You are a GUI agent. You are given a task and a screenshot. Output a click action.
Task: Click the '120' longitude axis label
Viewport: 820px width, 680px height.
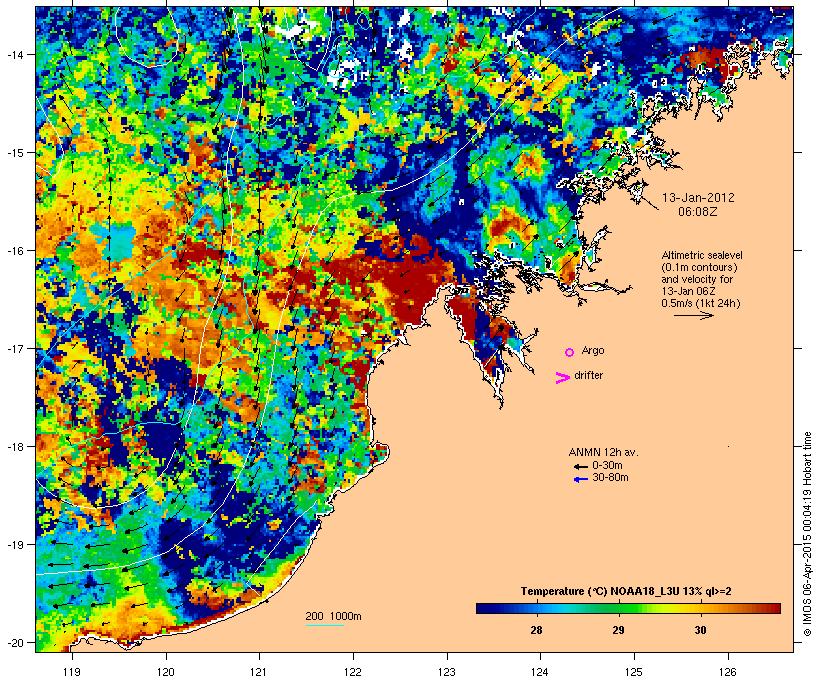point(166,672)
